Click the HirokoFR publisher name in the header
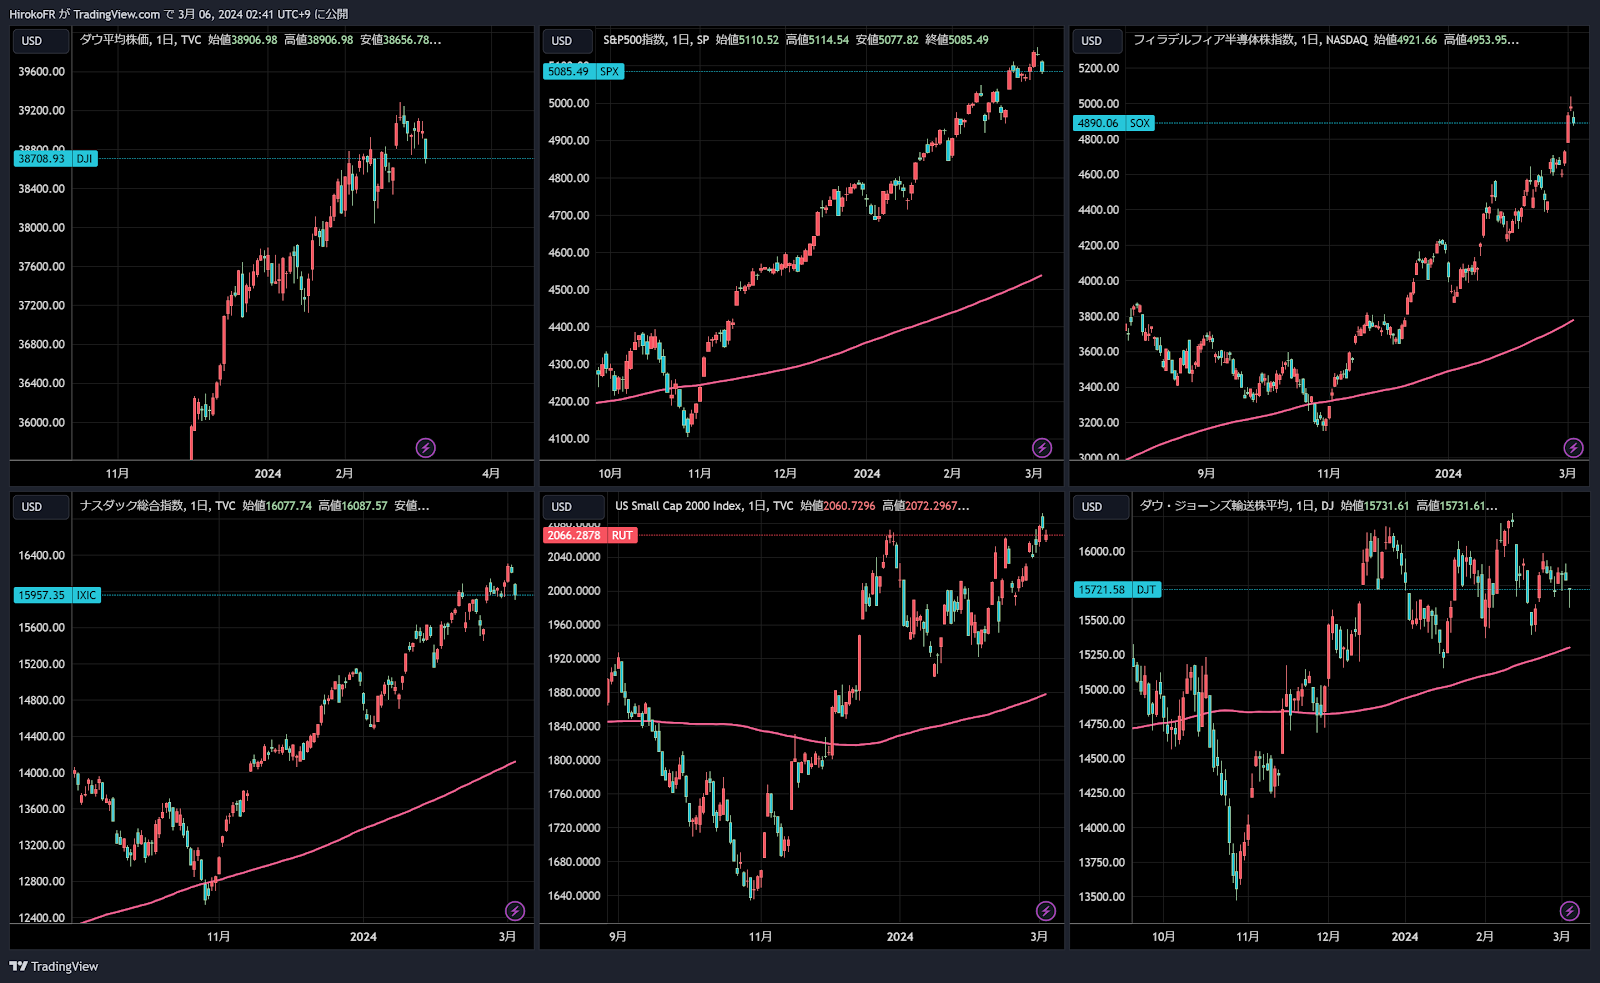This screenshot has width=1600, height=983. coord(32,14)
